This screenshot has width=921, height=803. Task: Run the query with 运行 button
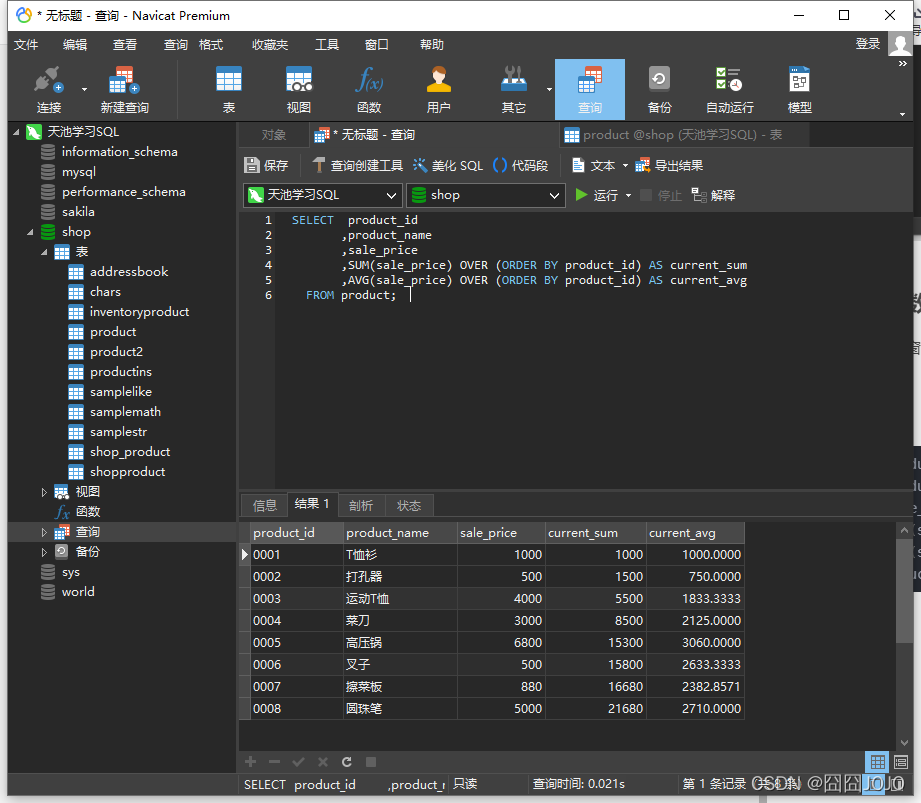pyautogui.click(x=596, y=195)
